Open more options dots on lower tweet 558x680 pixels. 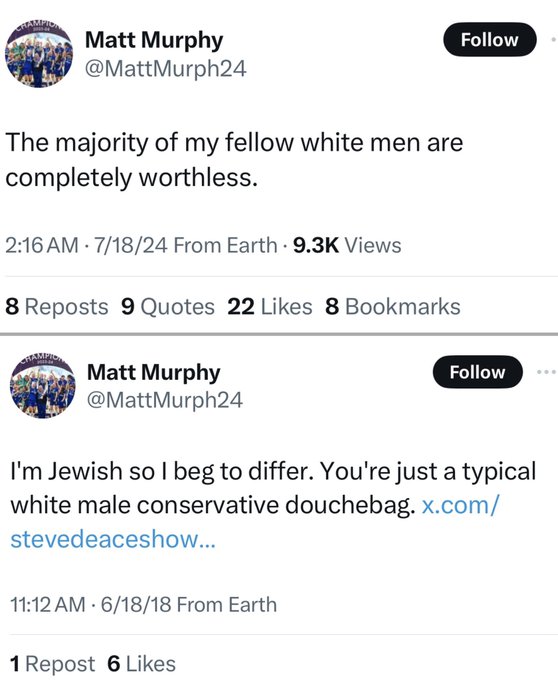546,372
